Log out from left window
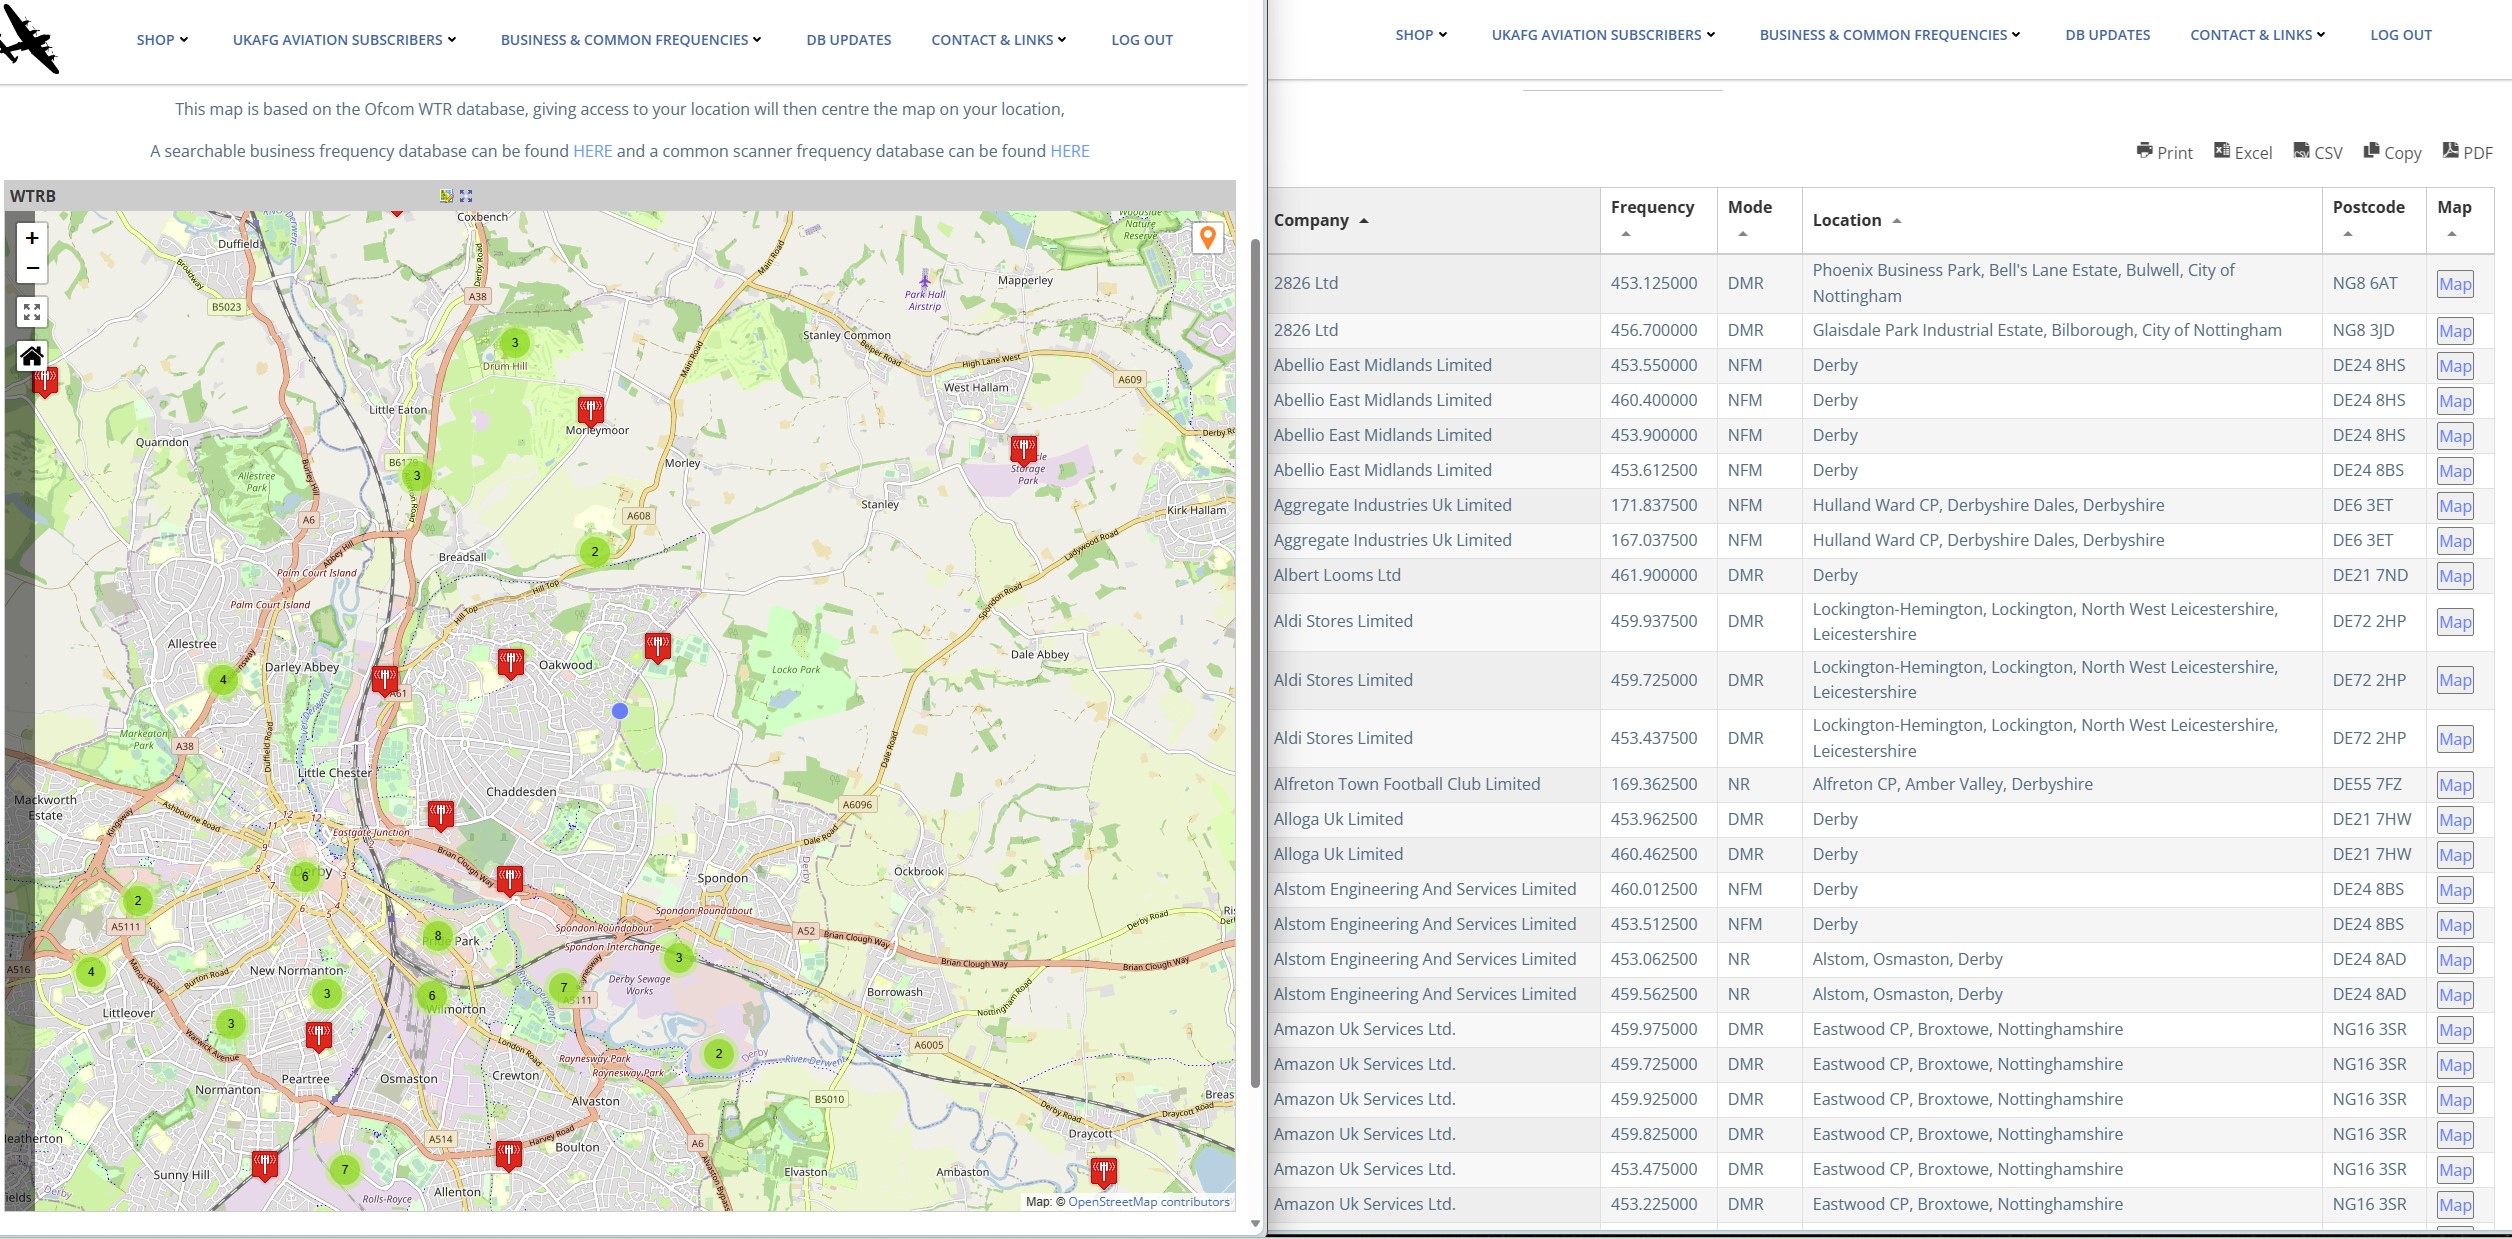The image size is (2512, 1239). tap(1142, 40)
